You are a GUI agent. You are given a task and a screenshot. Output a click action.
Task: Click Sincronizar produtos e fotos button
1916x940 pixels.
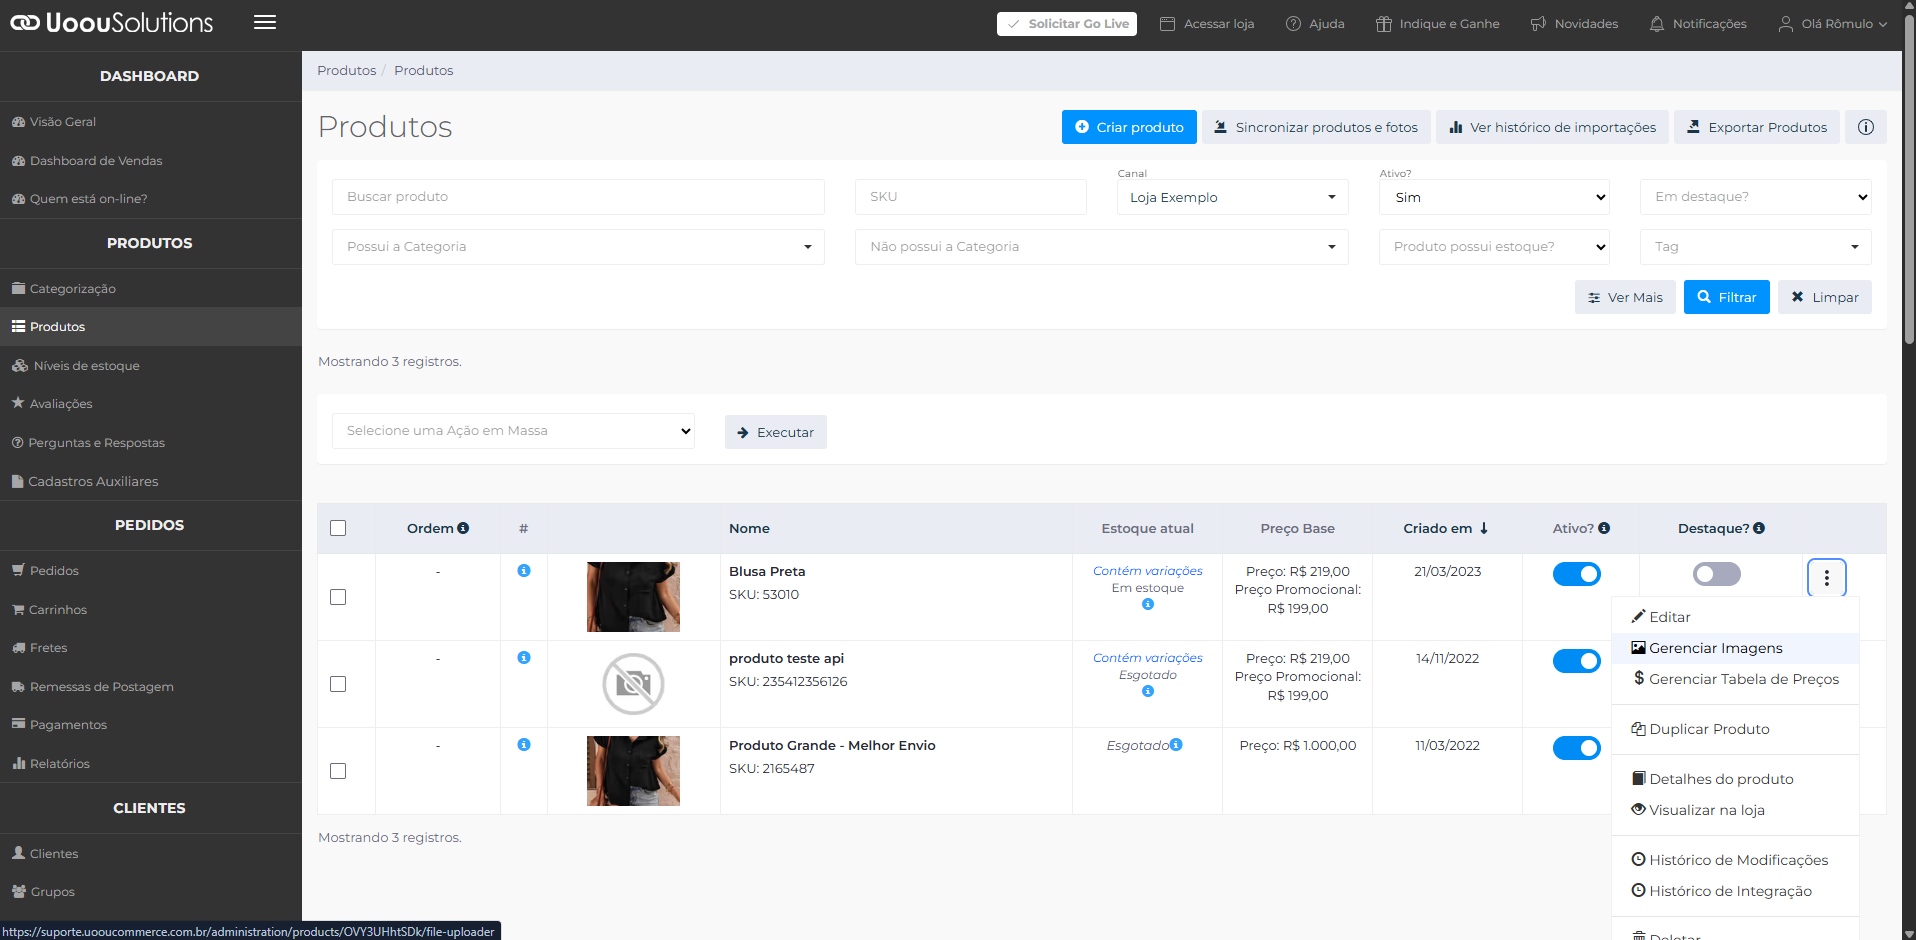[1316, 127]
